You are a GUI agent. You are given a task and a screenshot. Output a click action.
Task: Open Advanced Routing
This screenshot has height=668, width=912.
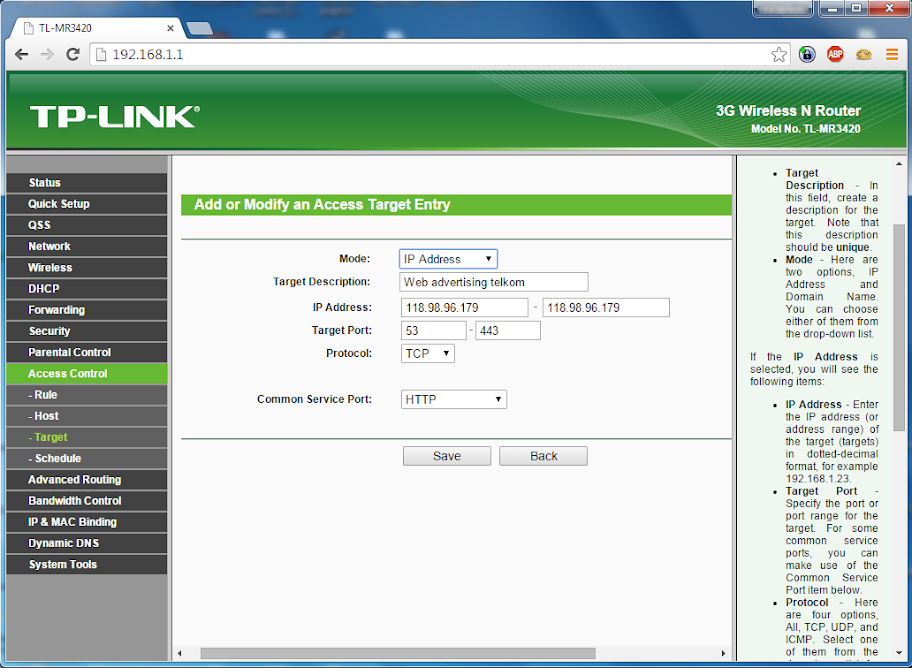87,480
